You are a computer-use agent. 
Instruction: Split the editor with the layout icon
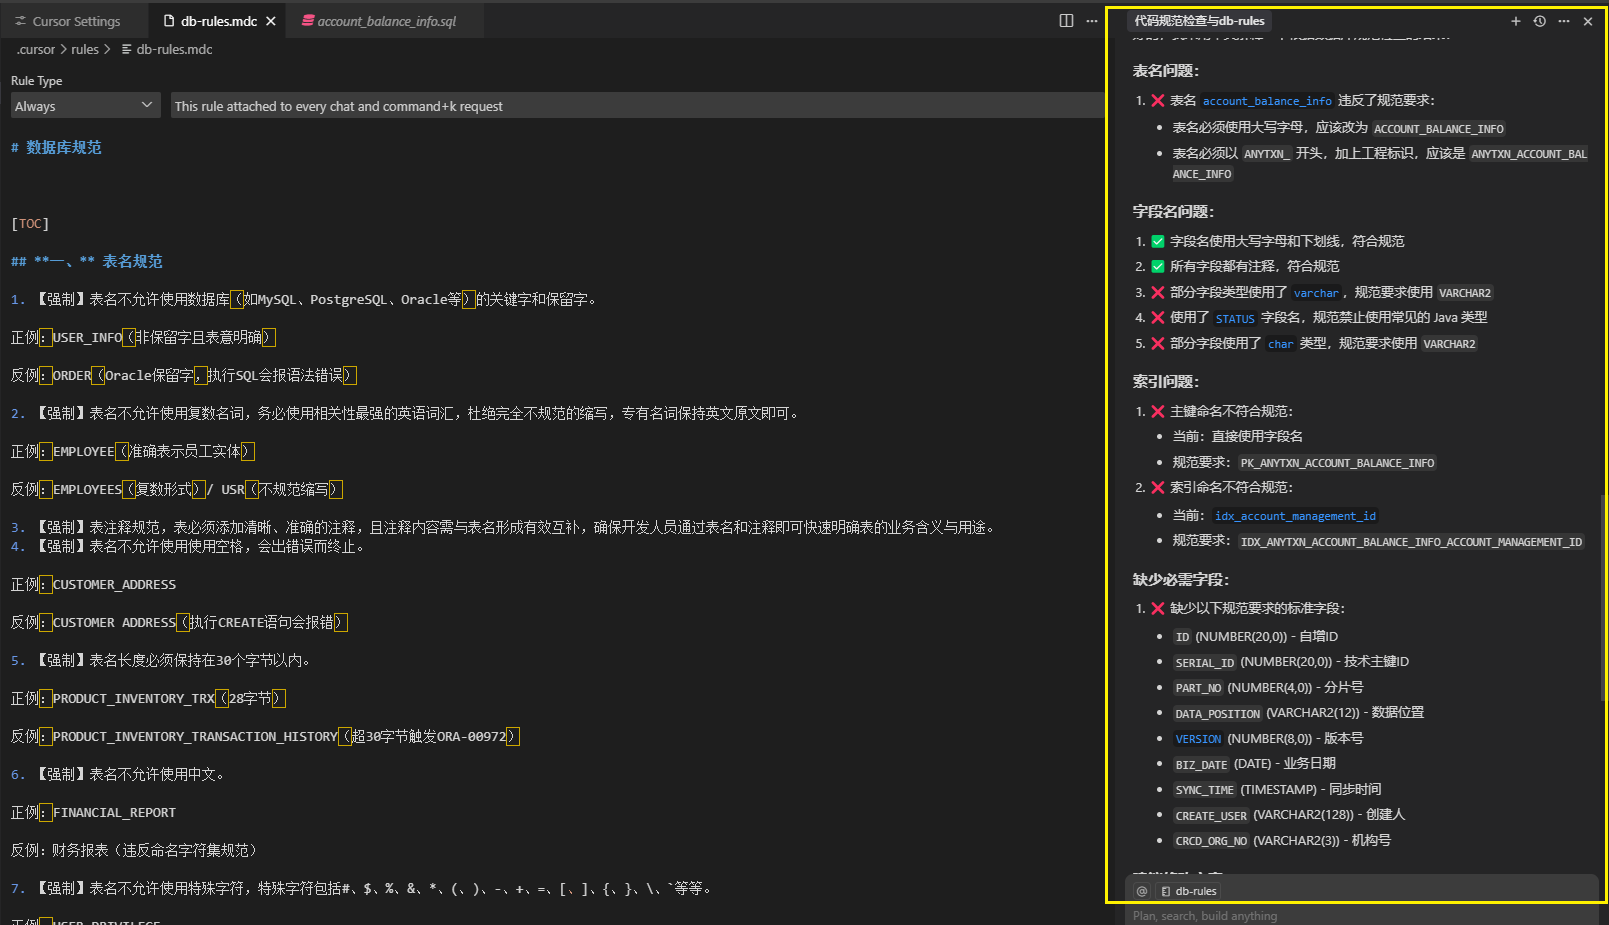tap(1067, 21)
